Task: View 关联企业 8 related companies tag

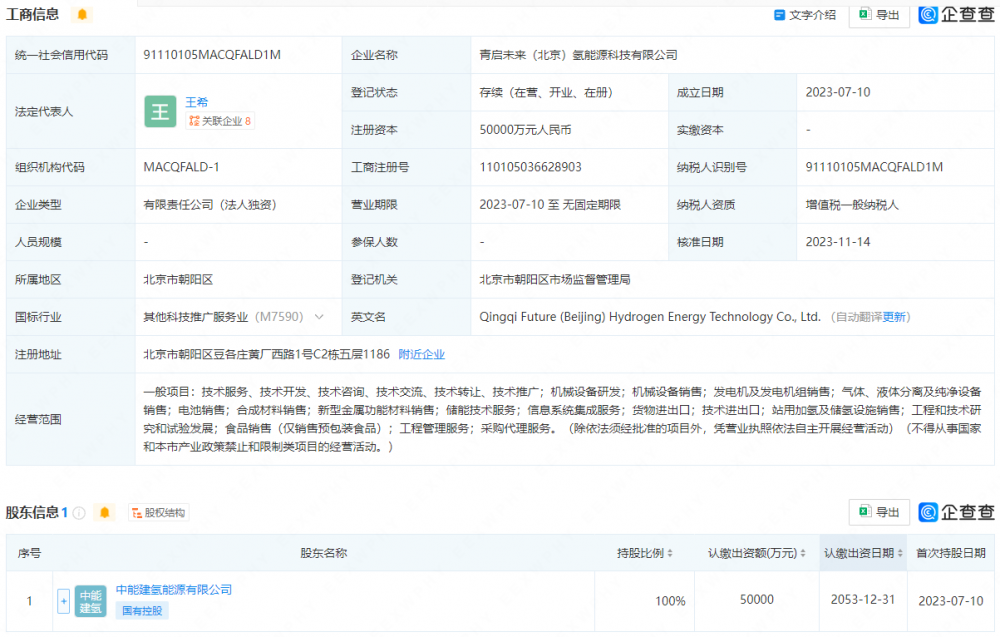Action: pos(219,121)
